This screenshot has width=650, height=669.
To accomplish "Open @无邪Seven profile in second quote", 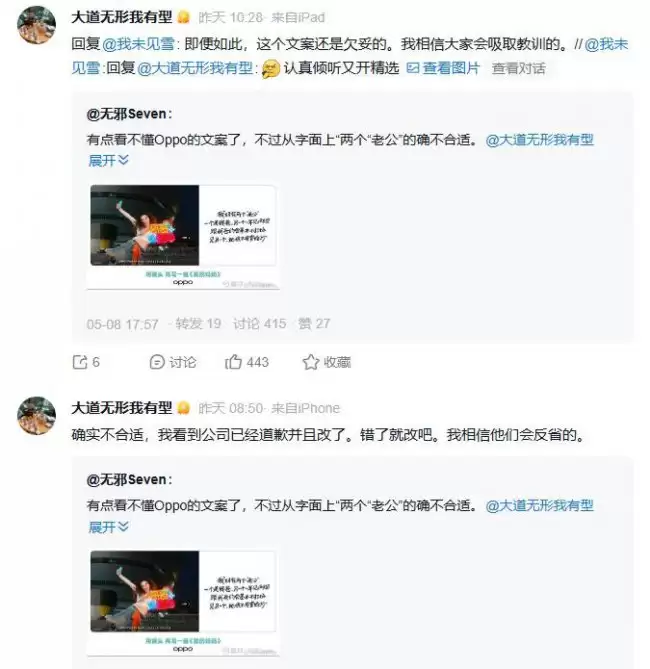I will (x=129, y=480).
